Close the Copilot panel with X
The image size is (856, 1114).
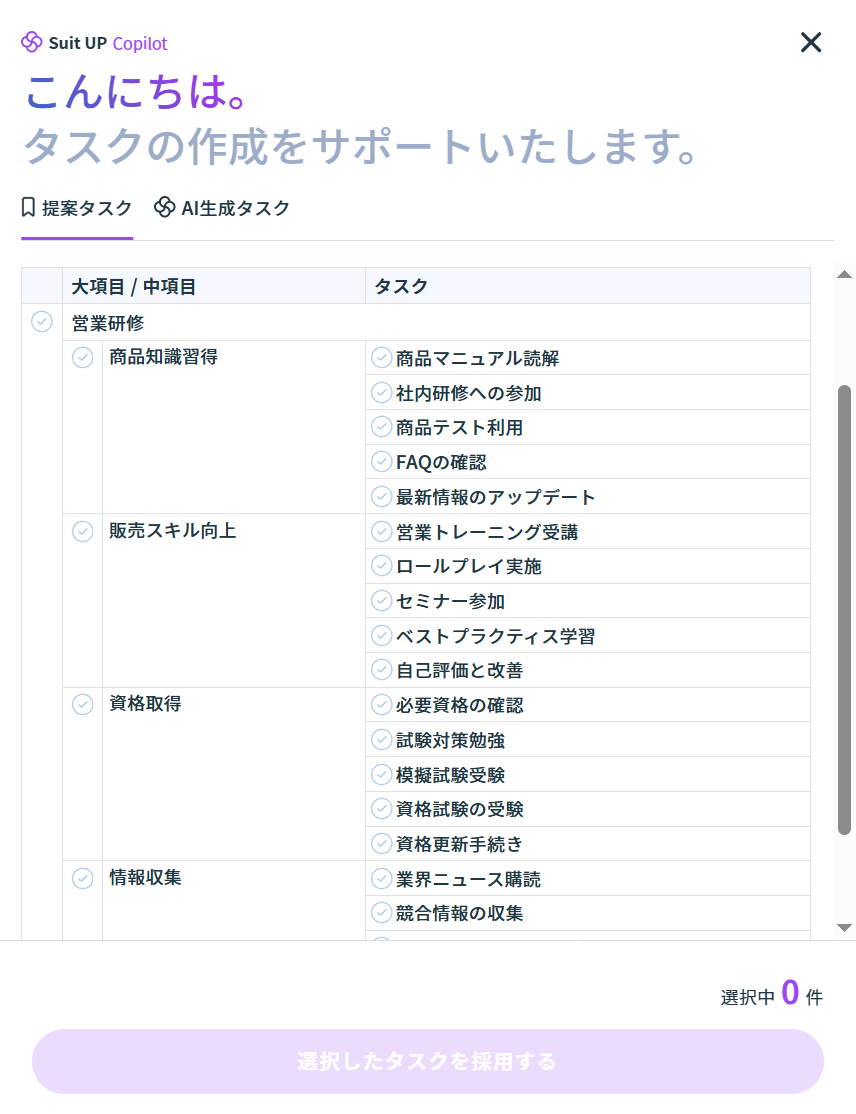(810, 42)
